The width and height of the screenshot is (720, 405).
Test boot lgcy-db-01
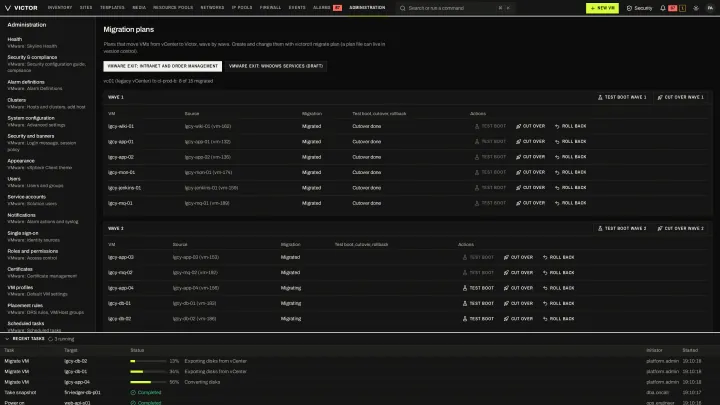(478, 304)
